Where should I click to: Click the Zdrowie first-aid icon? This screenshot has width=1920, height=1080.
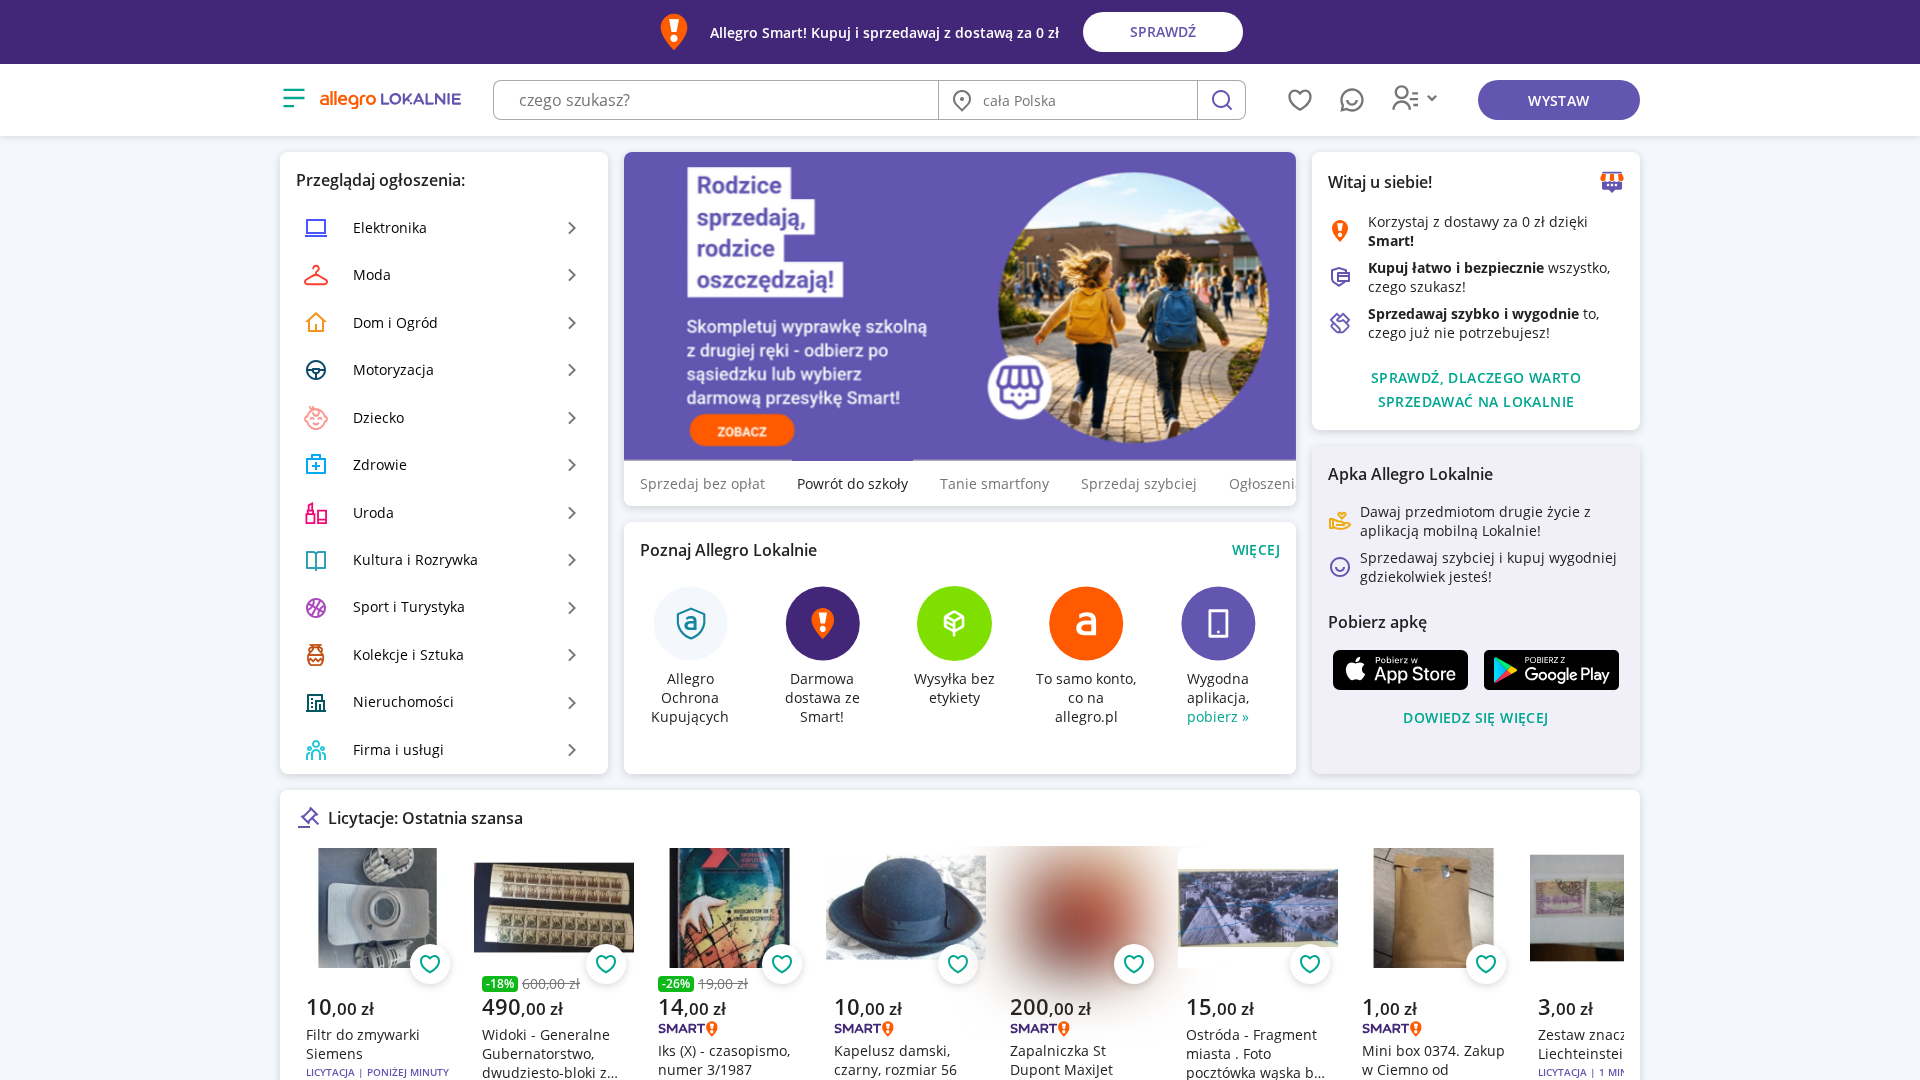[x=316, y=465]
